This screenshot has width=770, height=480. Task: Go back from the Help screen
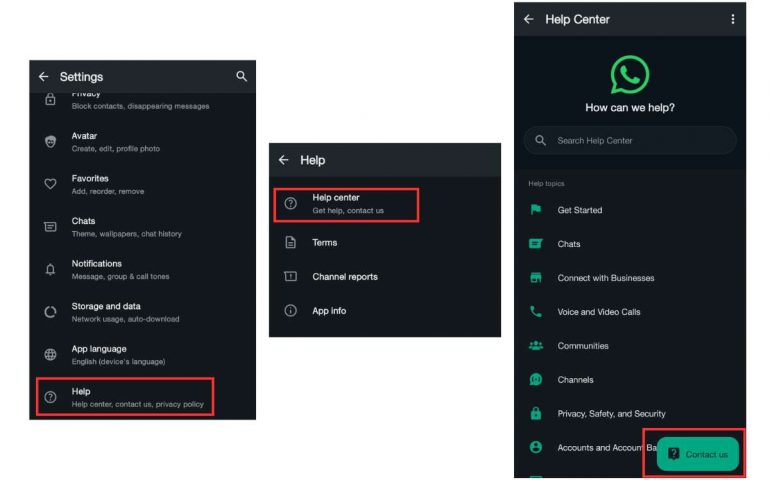pos(283,160)
